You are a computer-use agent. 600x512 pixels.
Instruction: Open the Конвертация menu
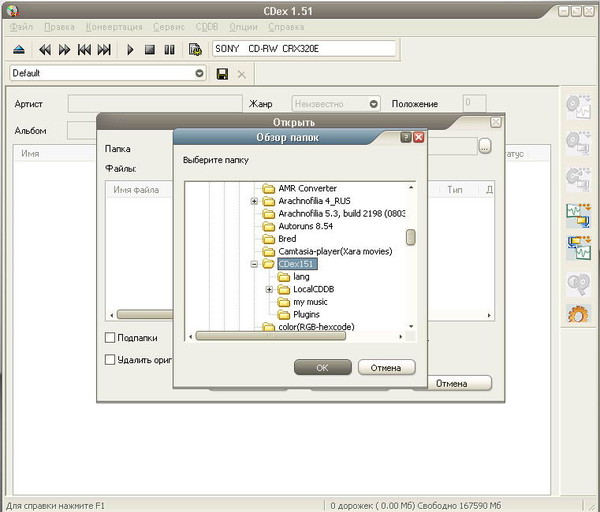(114, 27)
